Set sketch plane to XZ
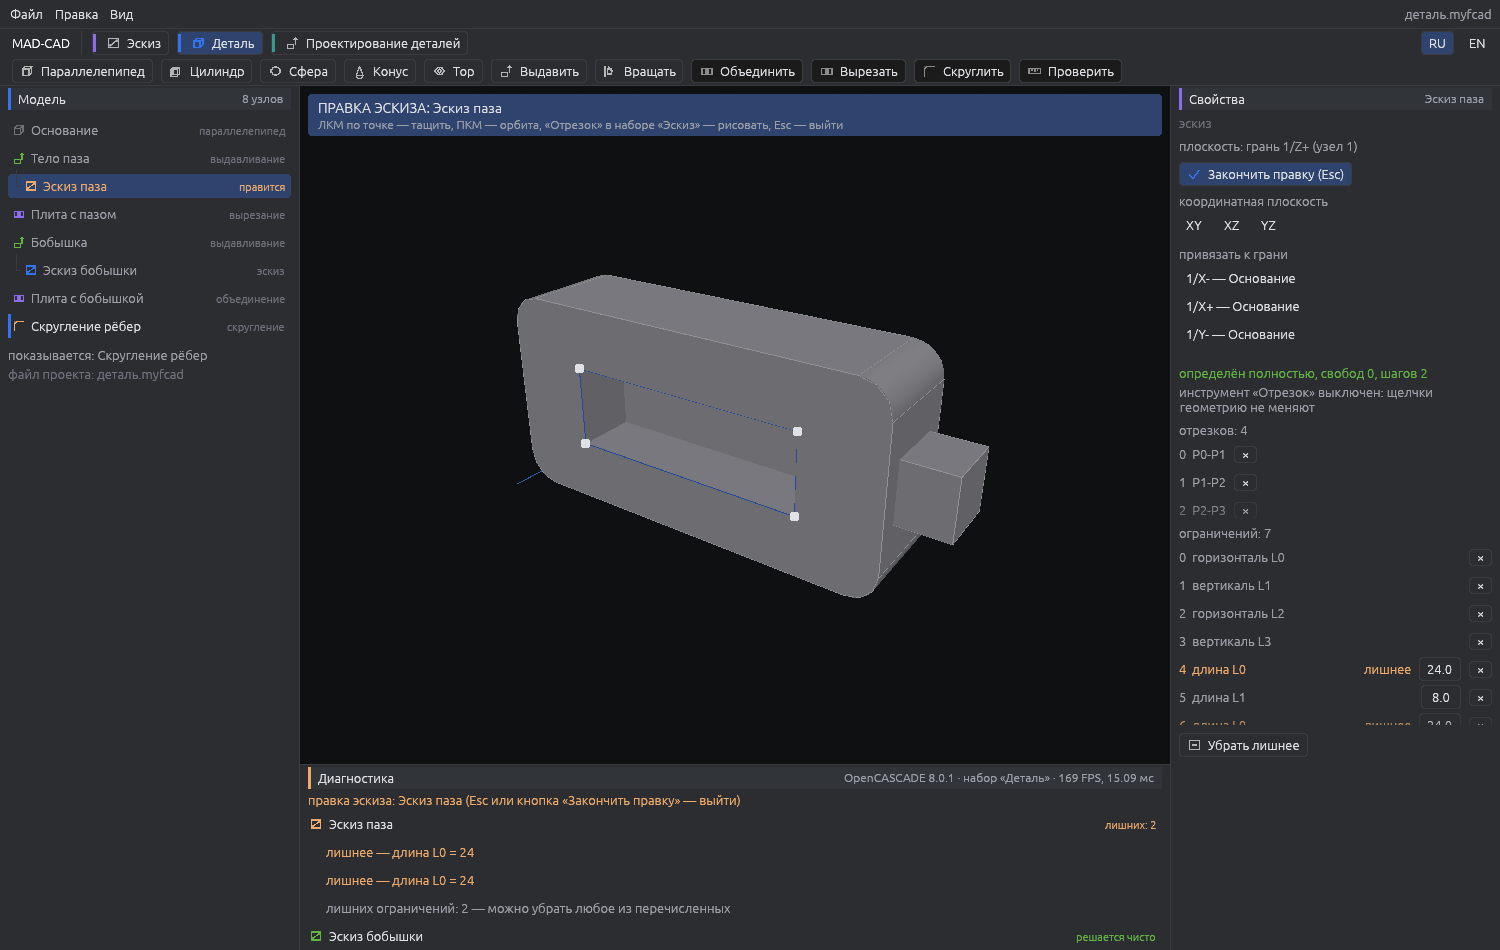This screenshot has width=1500, height=950. pyautogui.click(x=1231, y=226)
